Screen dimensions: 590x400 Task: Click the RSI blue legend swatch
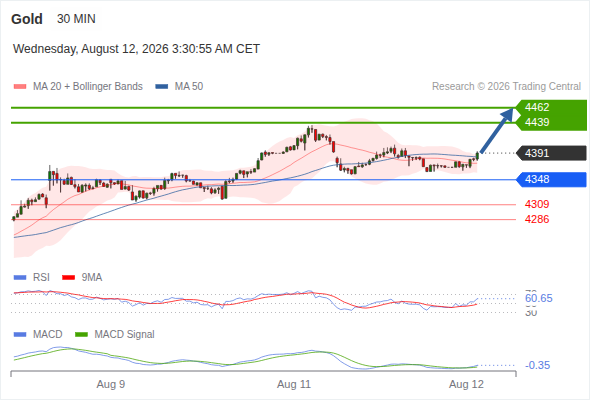[20, 278]
